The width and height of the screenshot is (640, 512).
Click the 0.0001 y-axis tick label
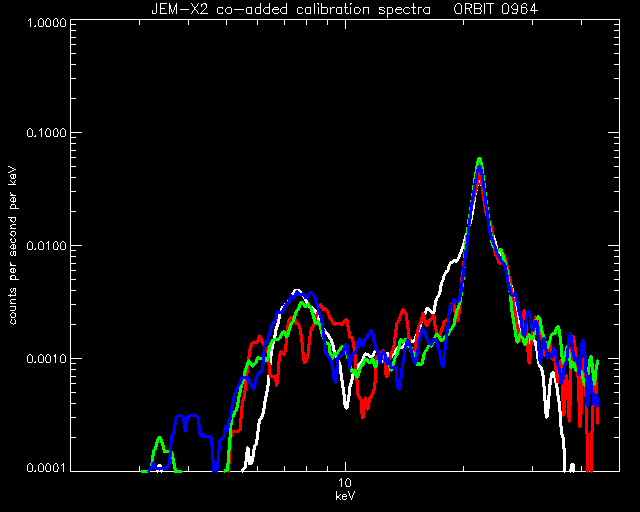(x=46, y=467)
